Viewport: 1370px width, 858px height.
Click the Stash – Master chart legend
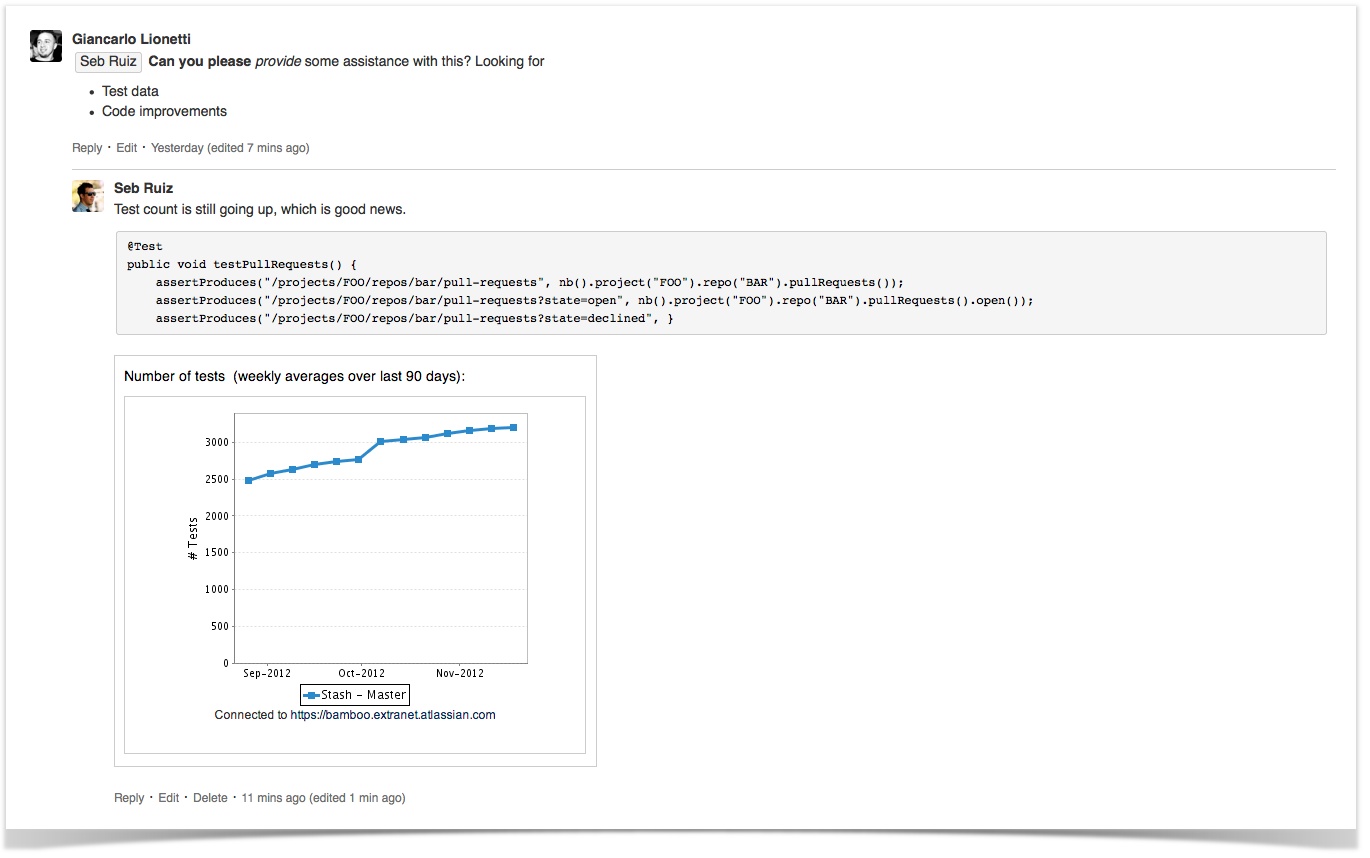click(x=355, y=695)
